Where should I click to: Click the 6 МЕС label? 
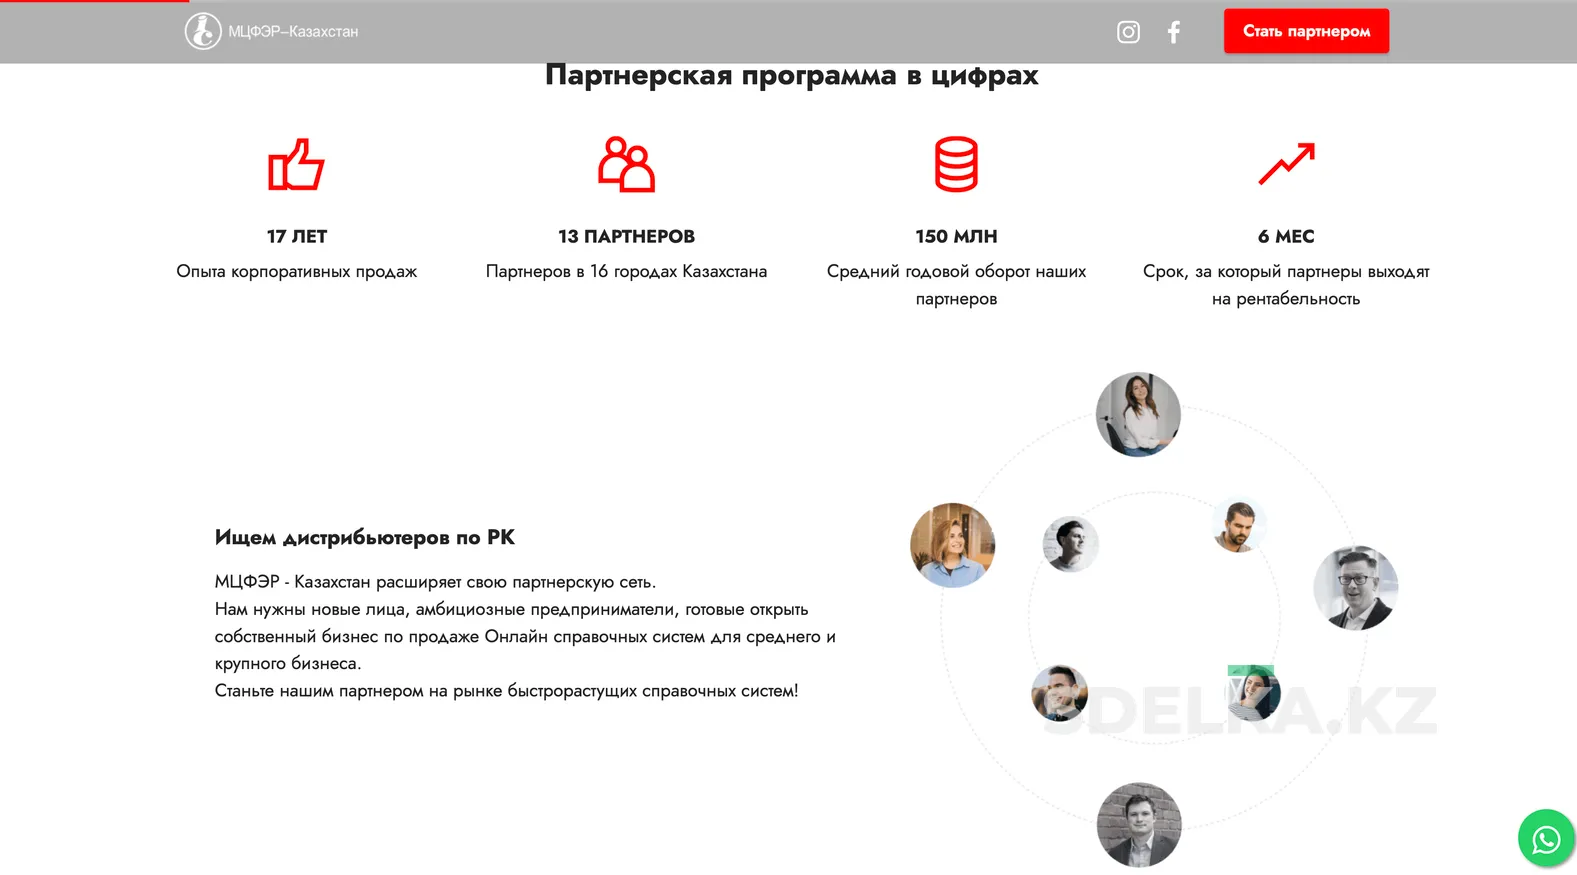click(x=1286, y=236)
